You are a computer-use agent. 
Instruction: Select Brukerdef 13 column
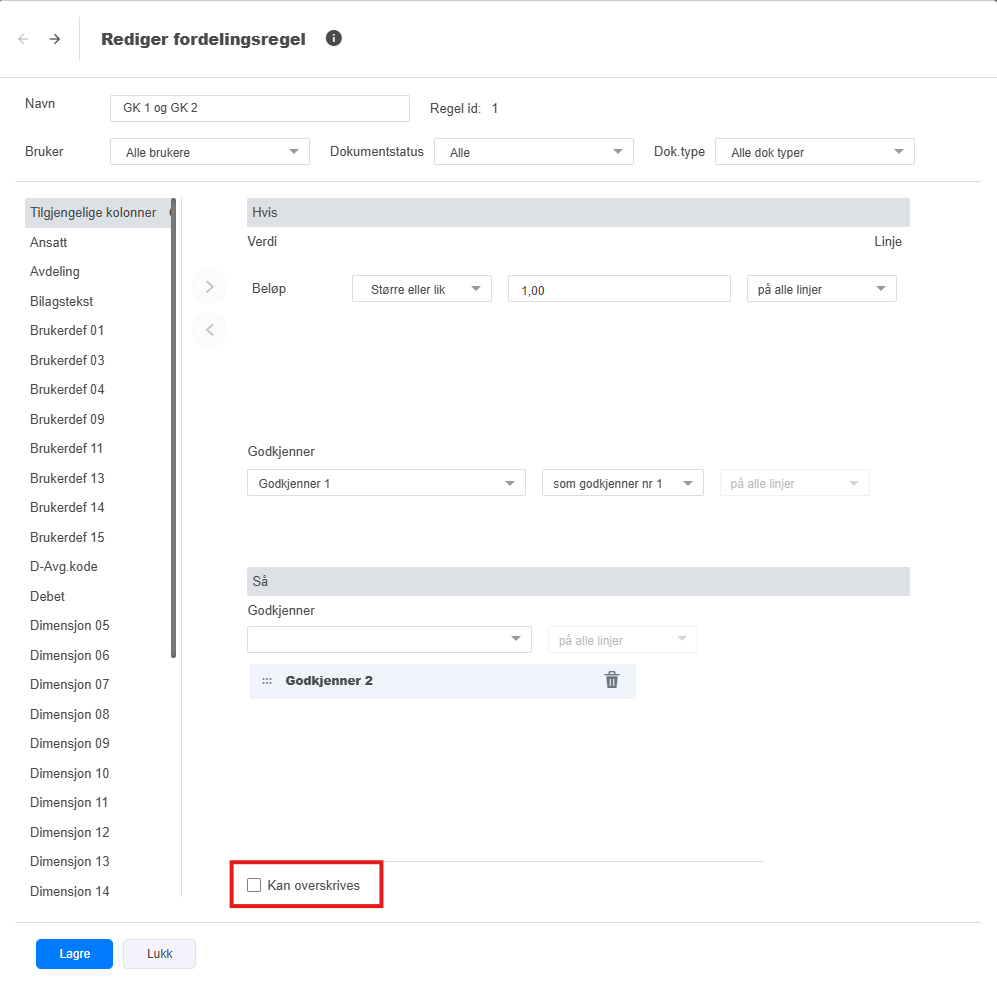click(x=67, y=478)
